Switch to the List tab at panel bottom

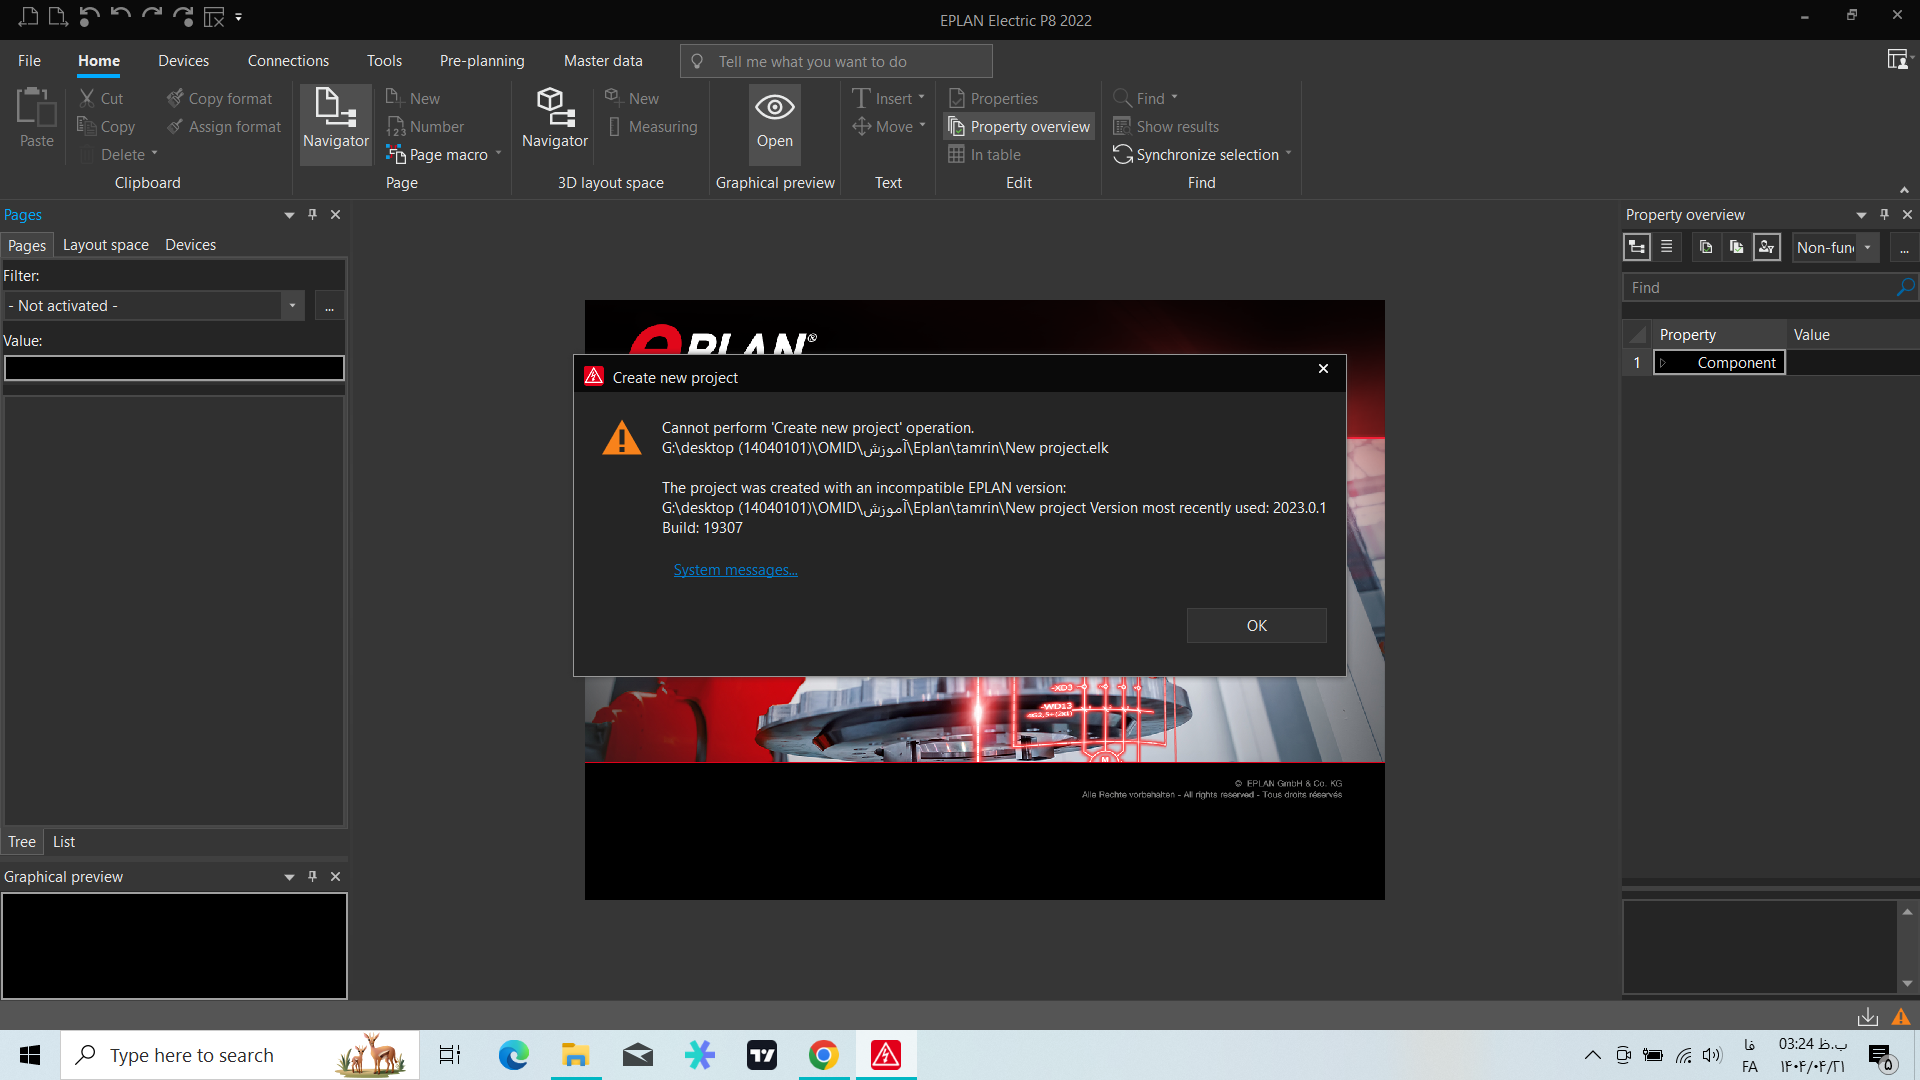tap(64, 842)
